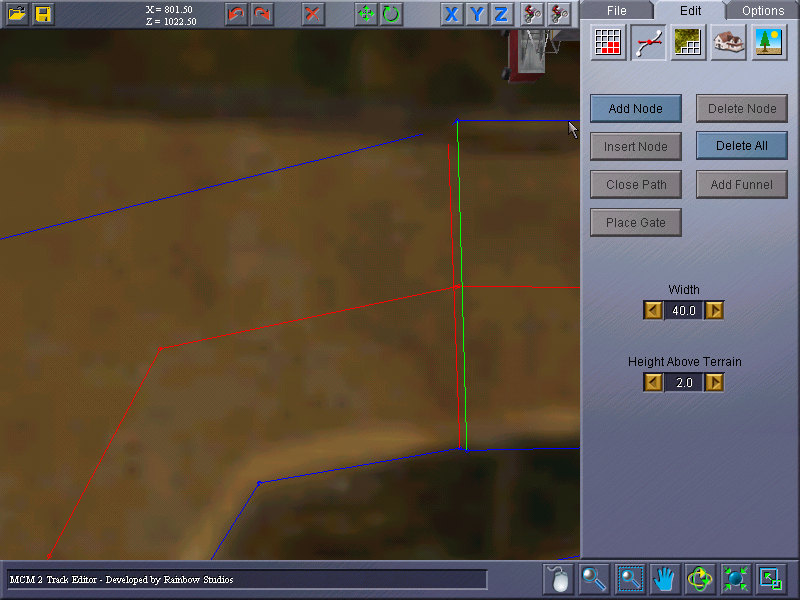This screenshot has height=600, width=800.
Task: Switch to the building objects mode
Action: (x=728, y=43)
